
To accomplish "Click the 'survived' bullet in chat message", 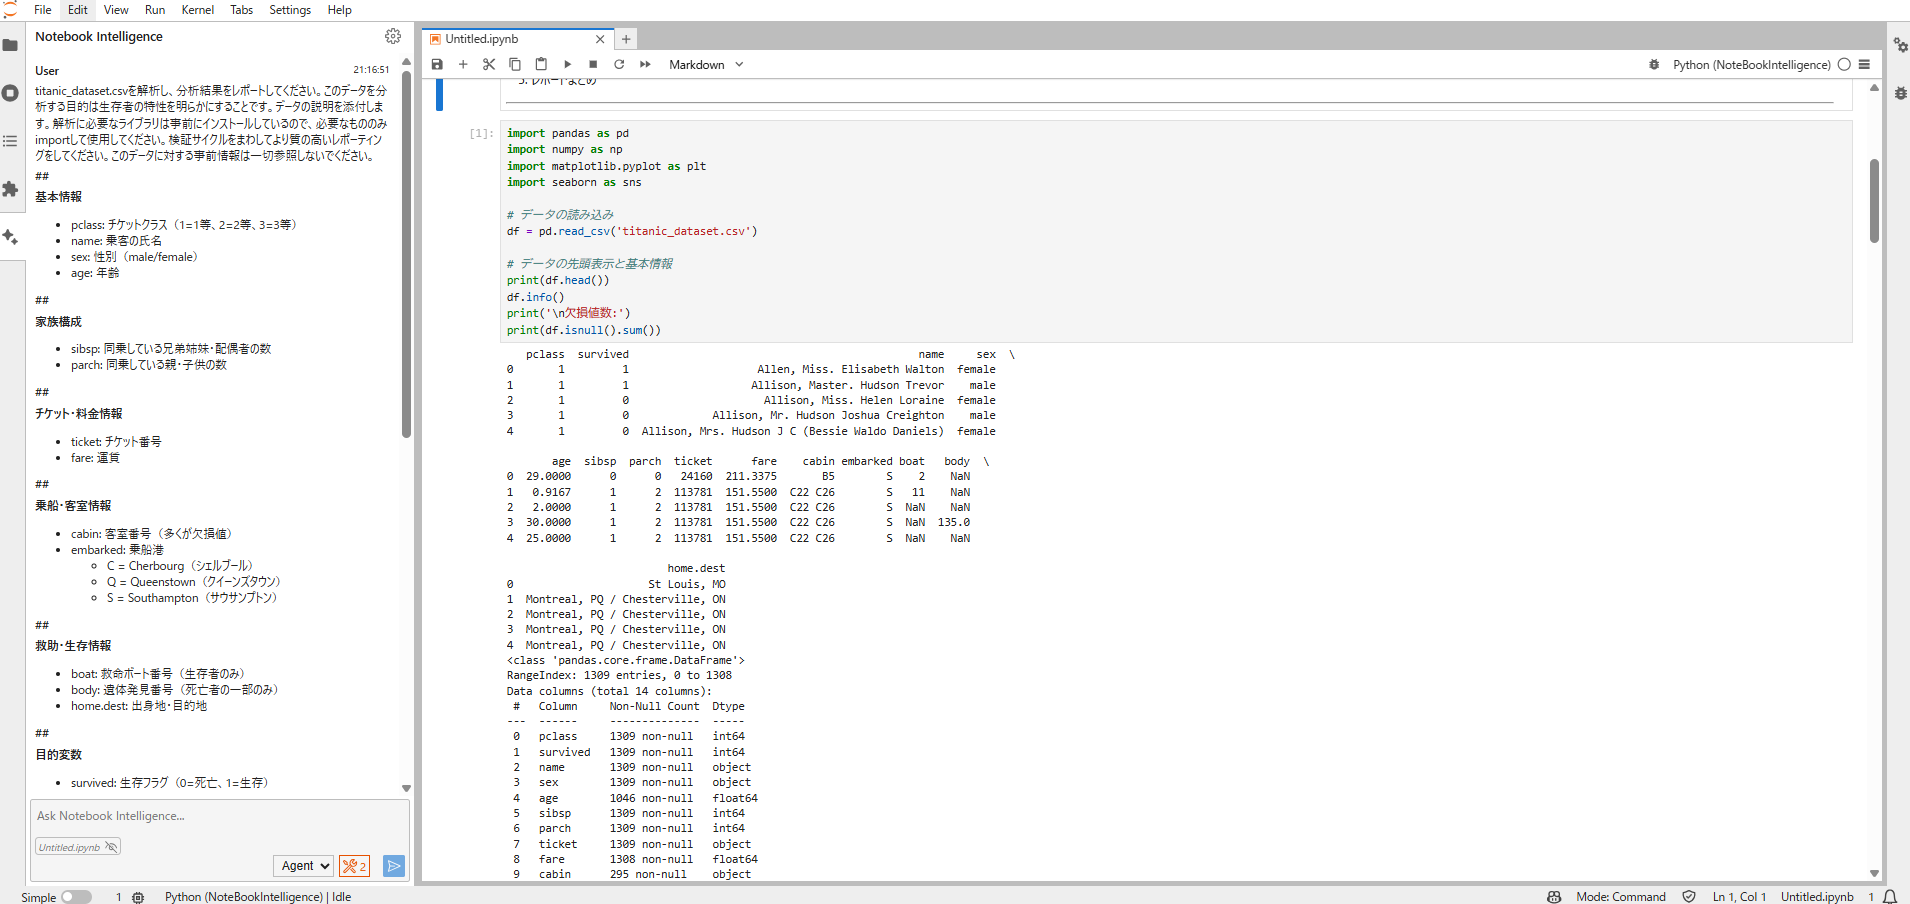I will point(169,783).
